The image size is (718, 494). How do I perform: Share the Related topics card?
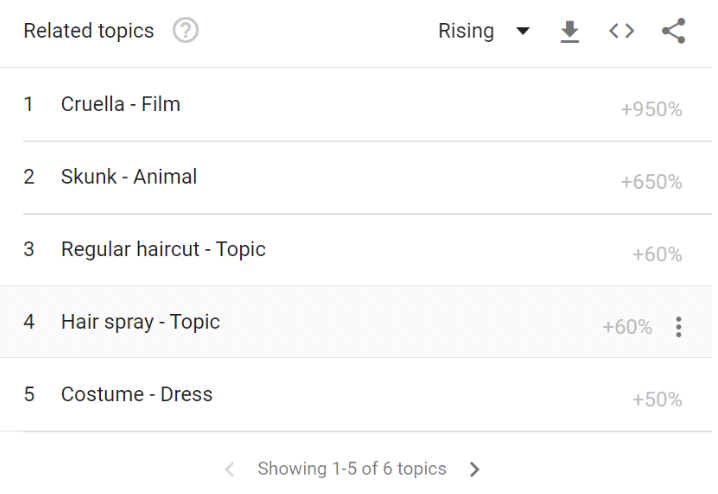674,31
